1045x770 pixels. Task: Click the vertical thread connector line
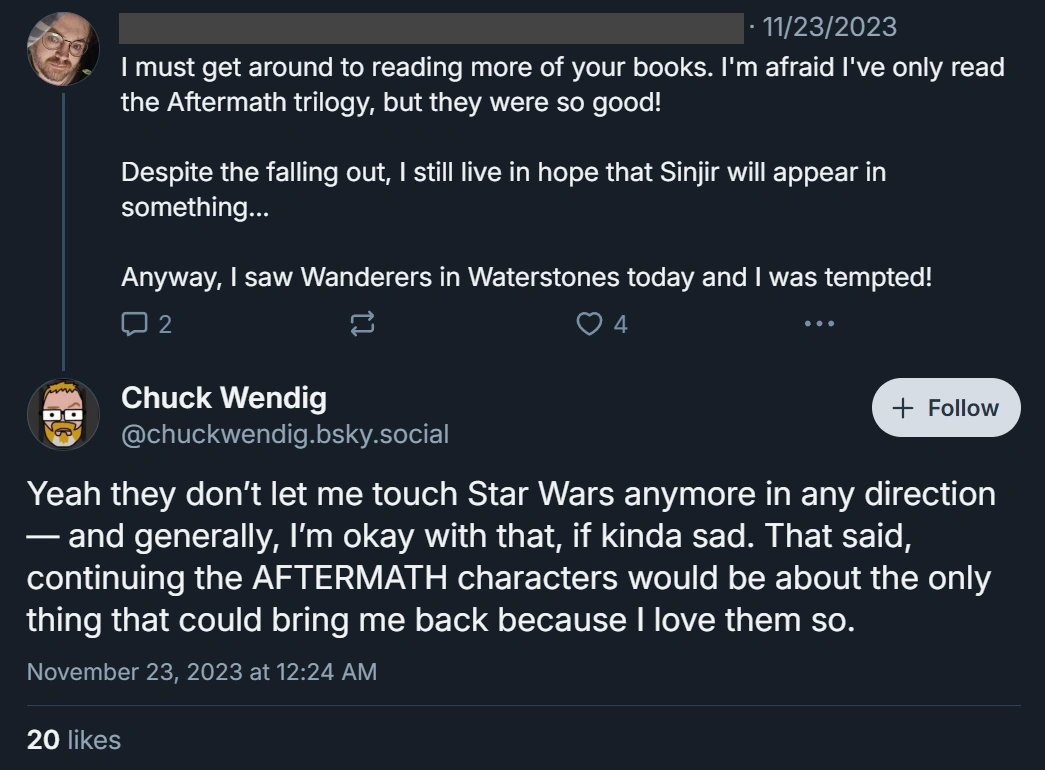point(63,230)
